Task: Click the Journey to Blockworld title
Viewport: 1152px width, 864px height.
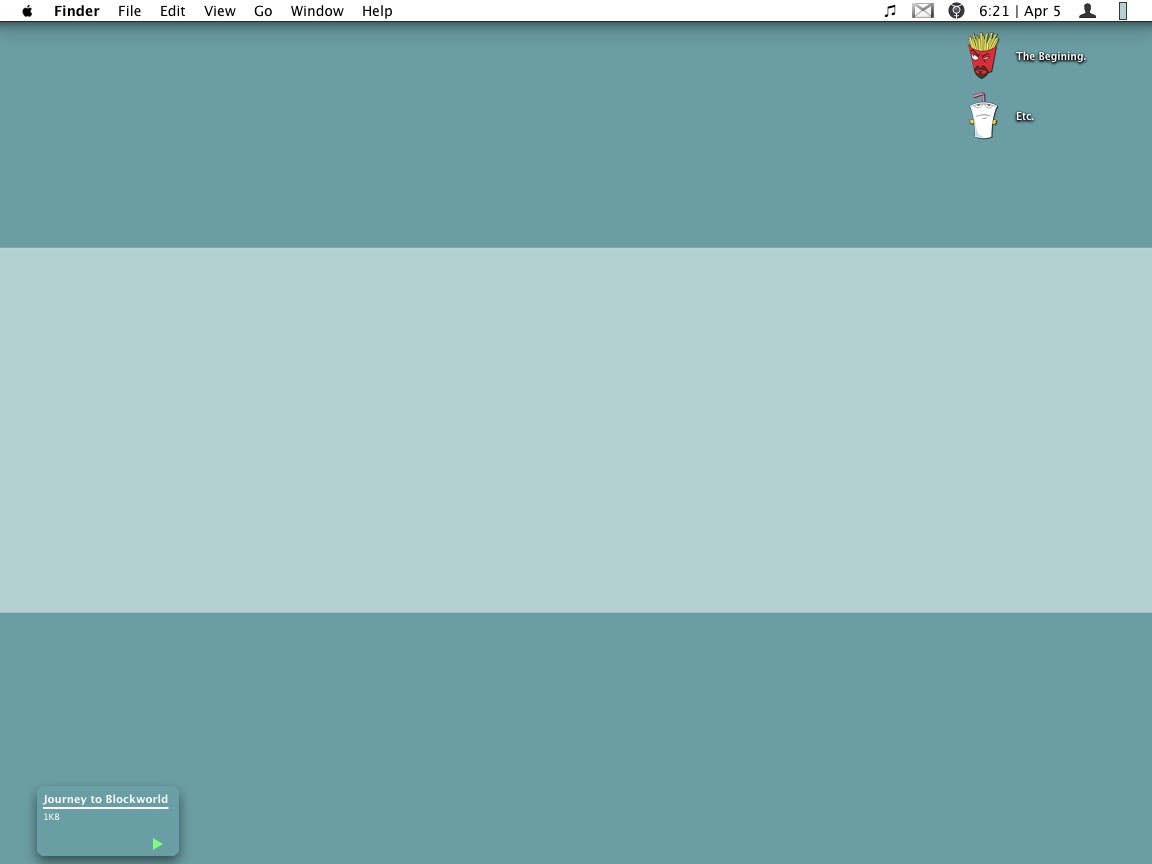Action: 105,799
